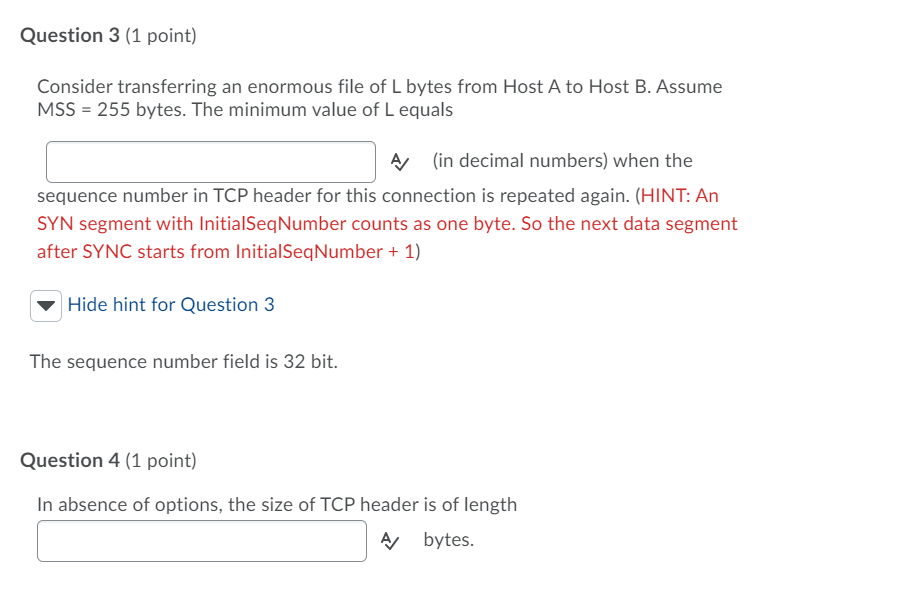Place cursor in the empty Question 3 blank
This screenshot has width=908, height=591.
[210, 160]
